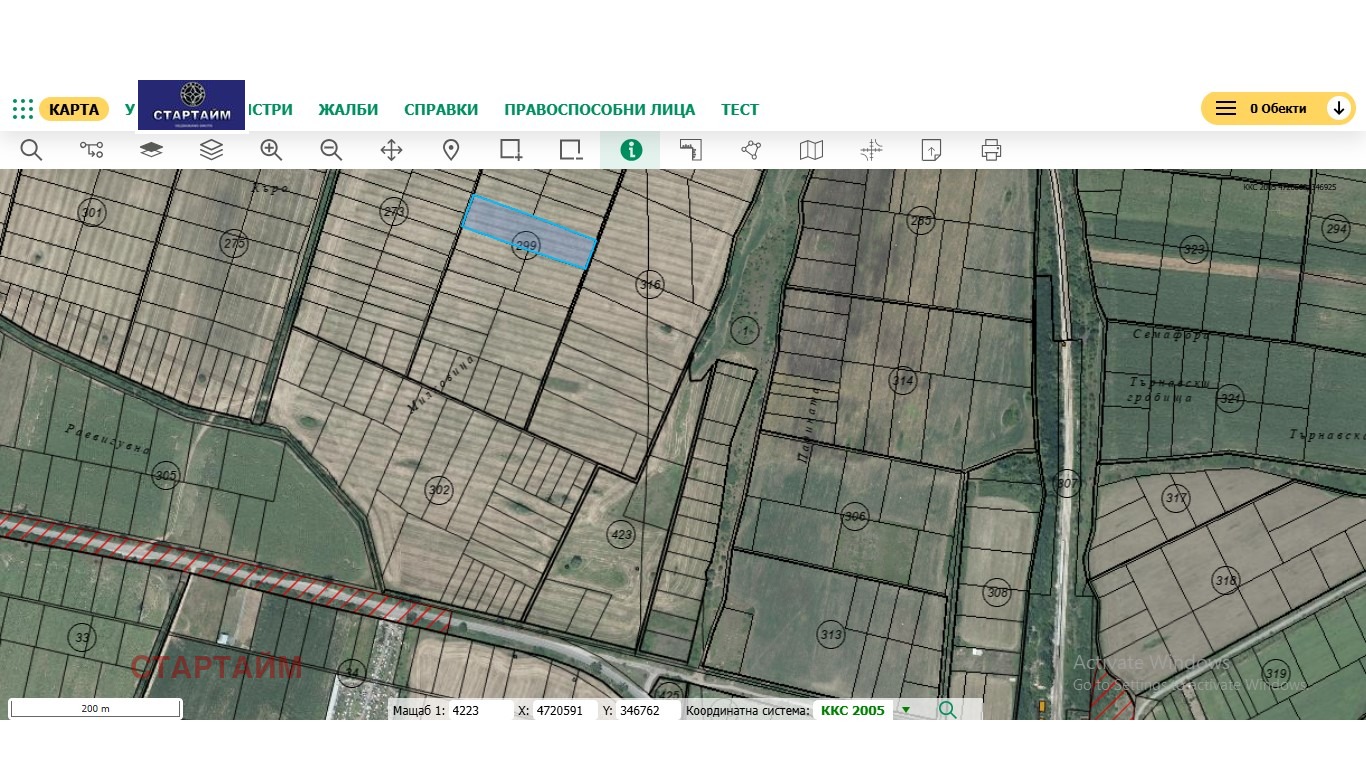Screen dimensions: 1366x768
Task: Select the zoom out tool
Action: coord(331,150)
